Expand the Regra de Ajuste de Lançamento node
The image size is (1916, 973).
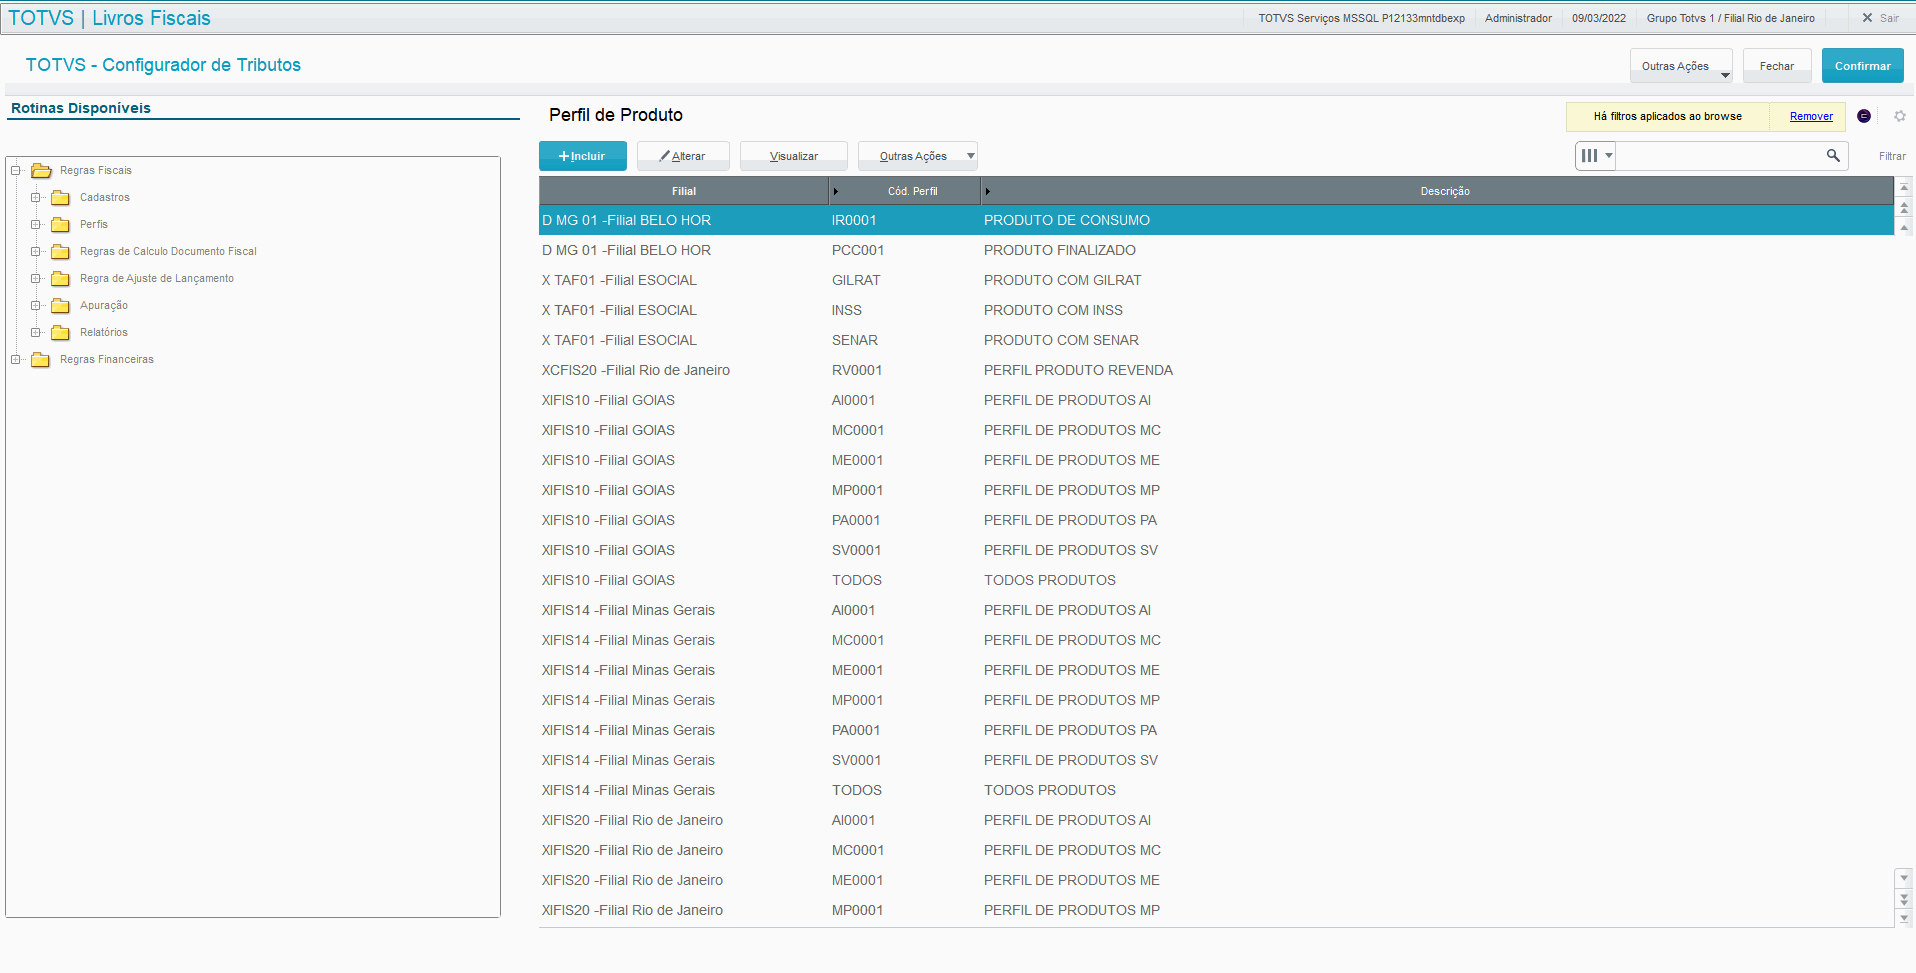pos(36,278)
